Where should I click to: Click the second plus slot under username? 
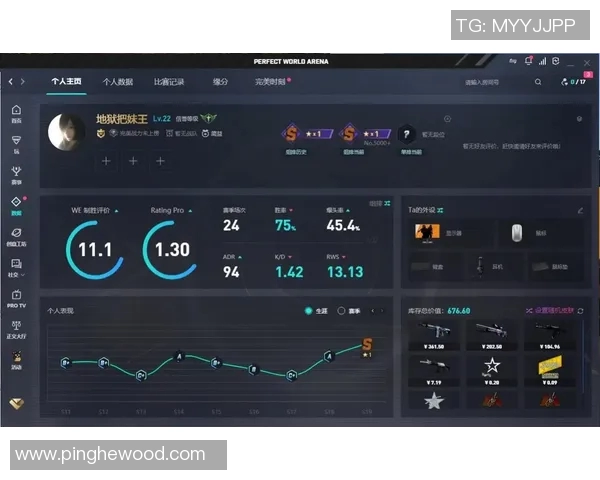(x=133, y=161)
